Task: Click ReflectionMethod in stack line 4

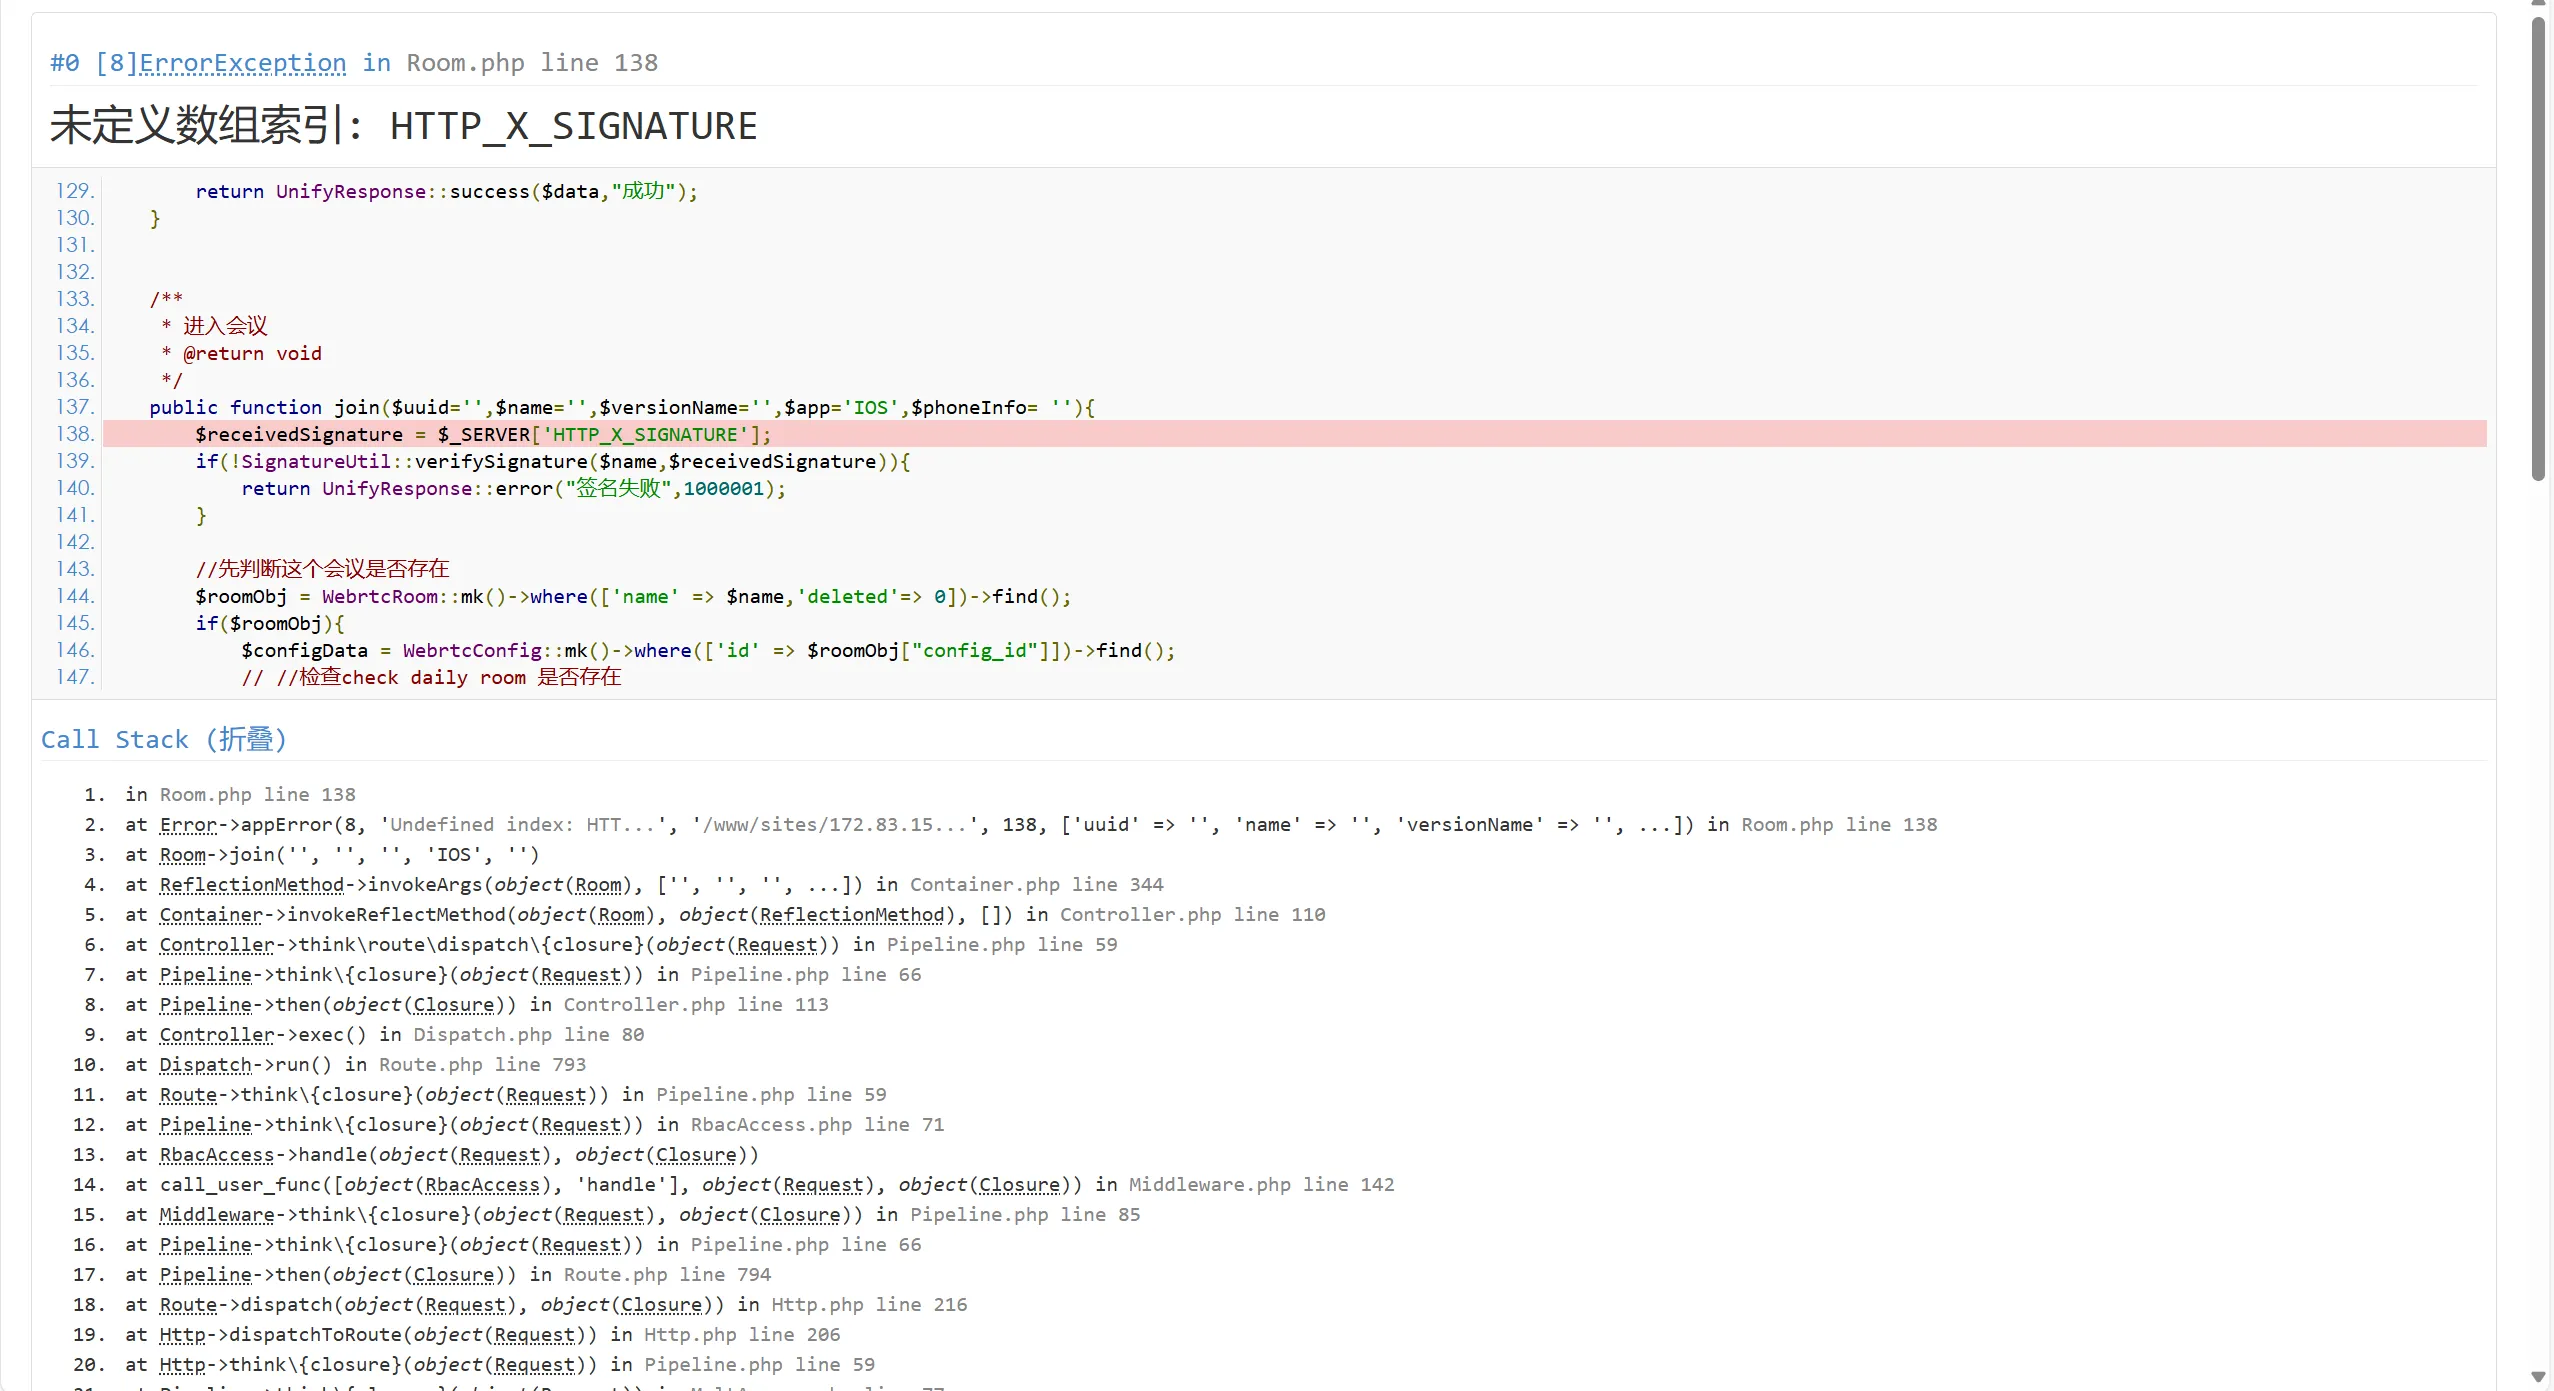Action: point(251,885)
